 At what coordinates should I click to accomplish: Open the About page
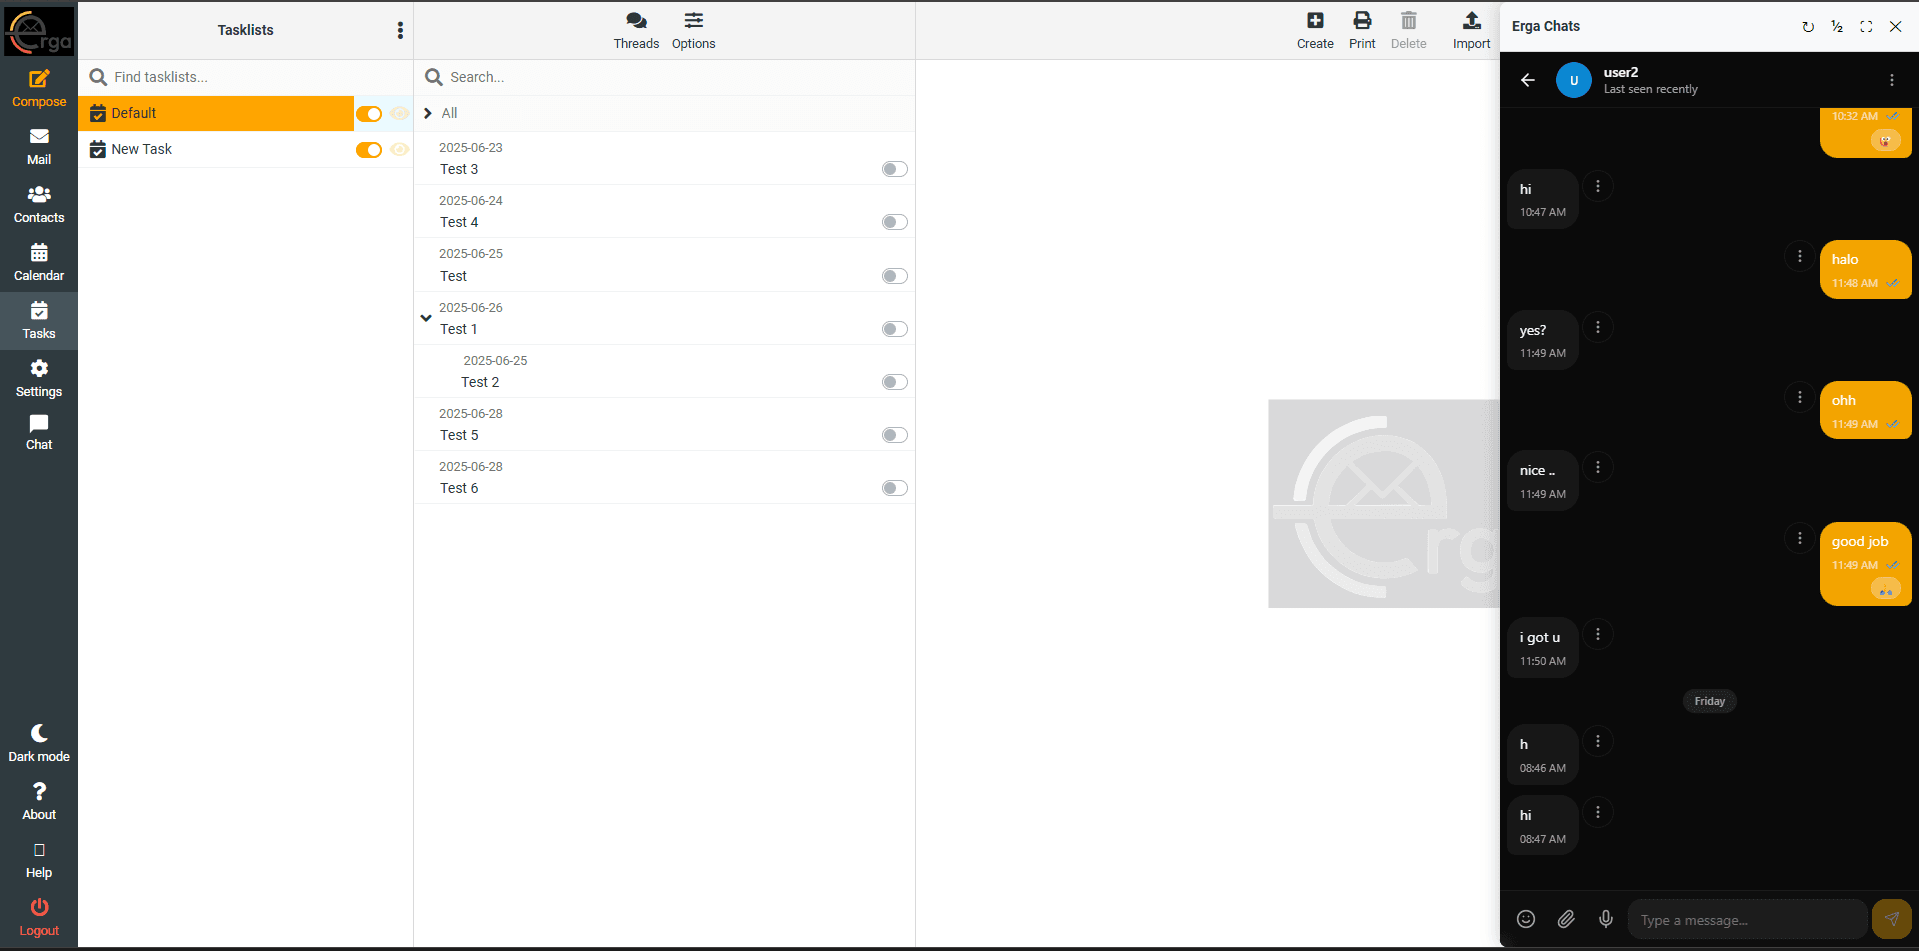click(39, 801)
